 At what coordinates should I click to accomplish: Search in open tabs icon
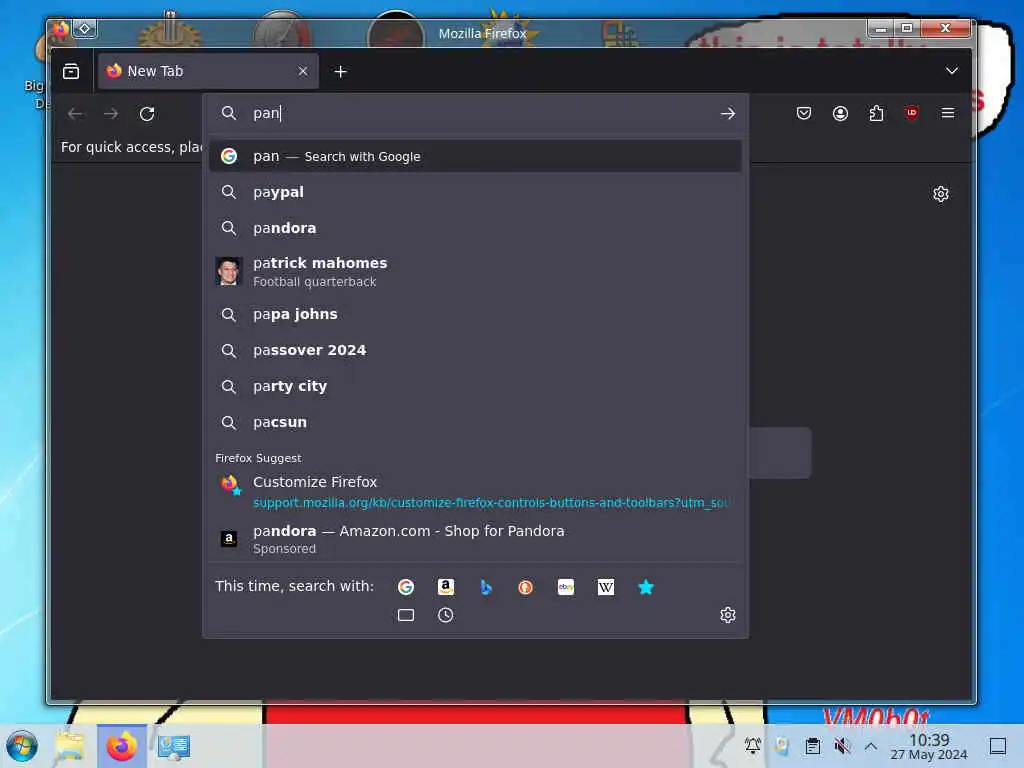pos(406,615)
